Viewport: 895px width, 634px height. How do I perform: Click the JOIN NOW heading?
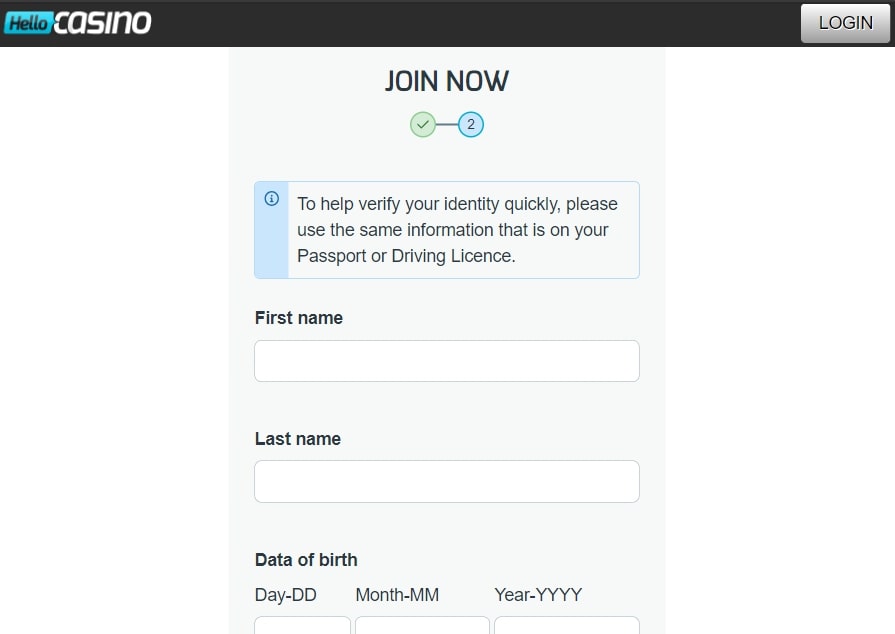click(446, 81)
